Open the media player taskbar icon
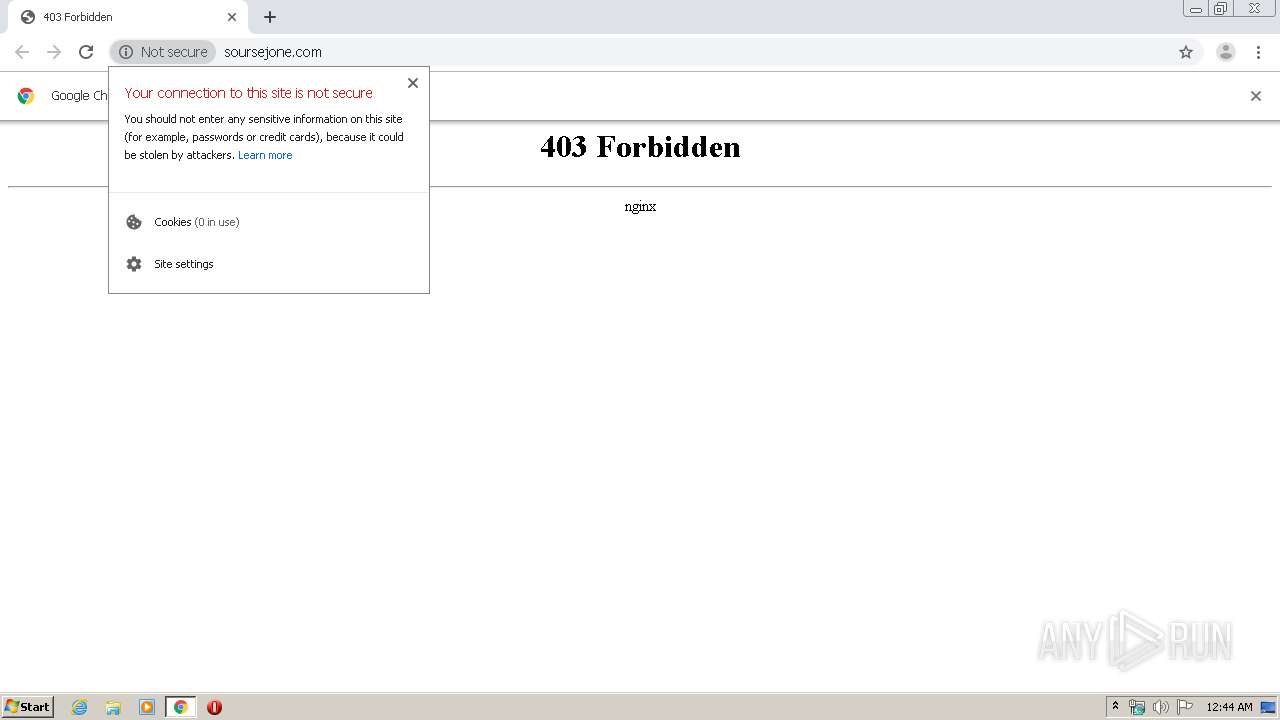 click(x=147, y=707)
